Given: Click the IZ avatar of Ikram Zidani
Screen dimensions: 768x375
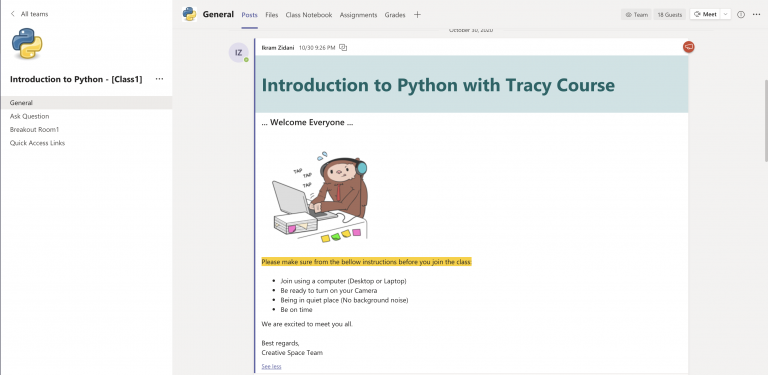Looking at the screenshot, I should pyautogui.click(x=239, y=52).
